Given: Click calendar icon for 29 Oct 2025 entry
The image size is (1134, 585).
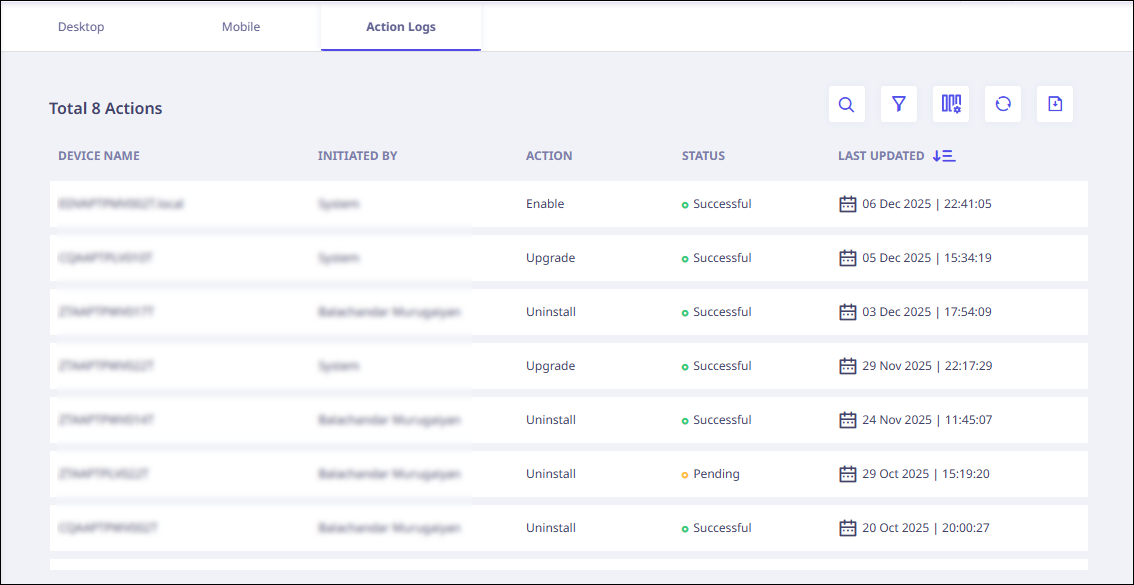Looking at the screenshot, I should click(848, 474).
